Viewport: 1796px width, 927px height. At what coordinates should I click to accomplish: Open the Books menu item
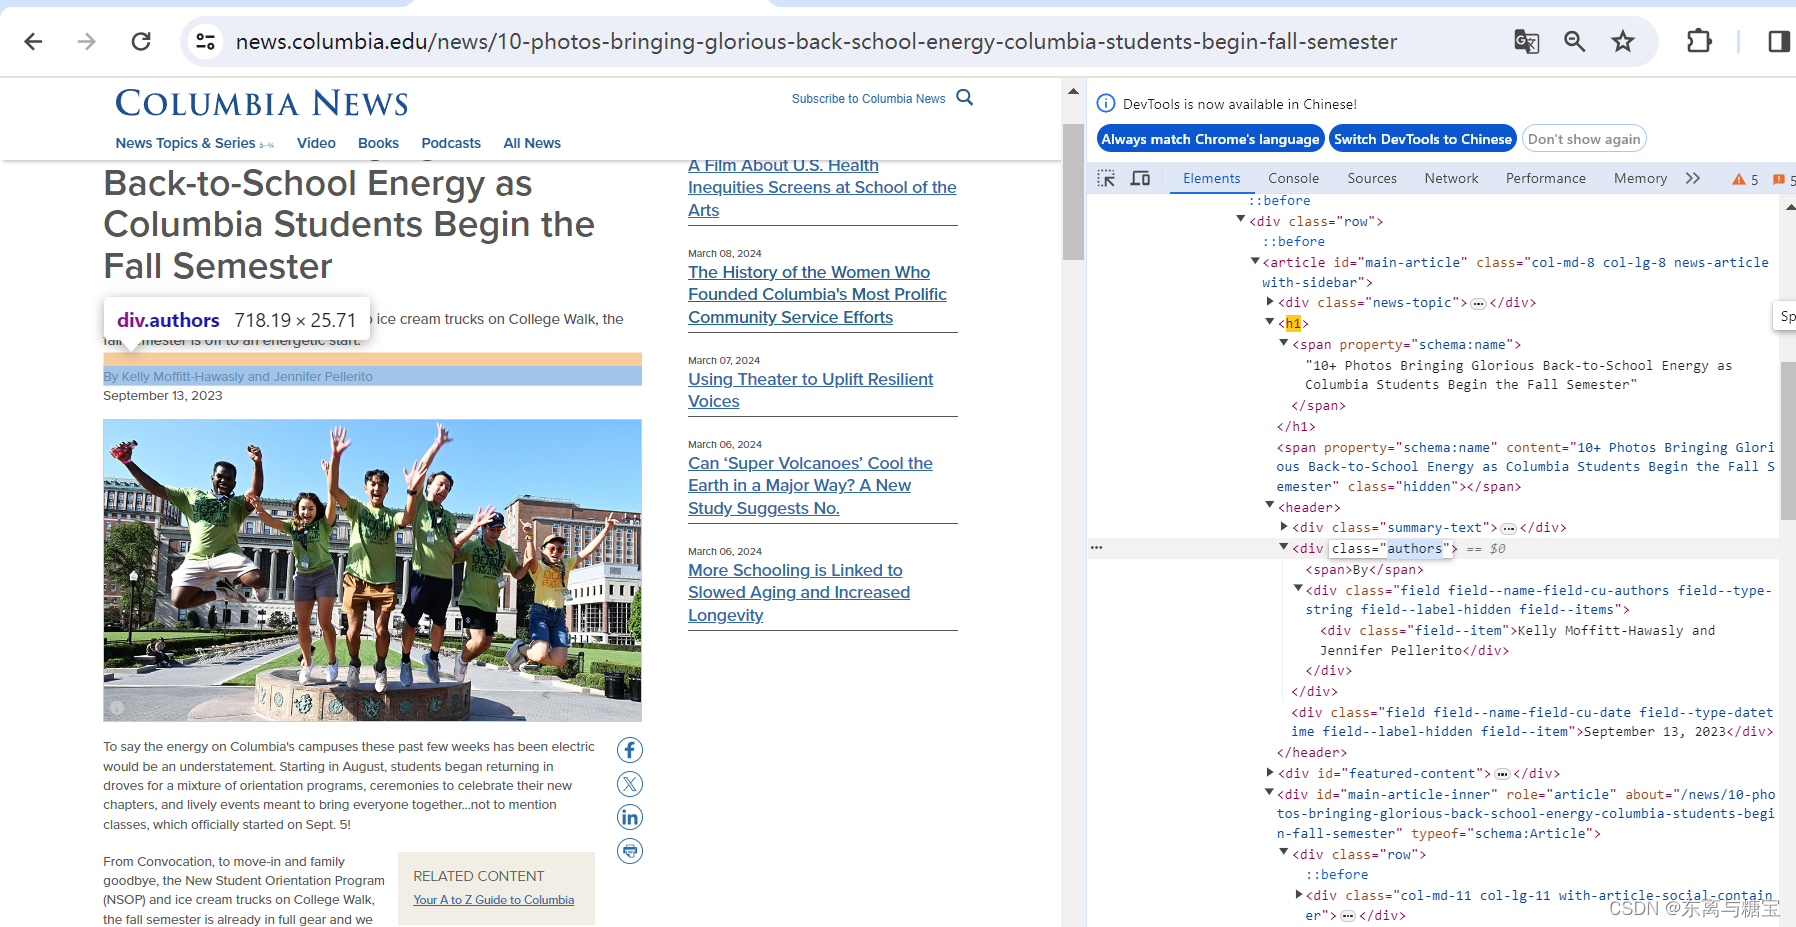coord(378,143)
